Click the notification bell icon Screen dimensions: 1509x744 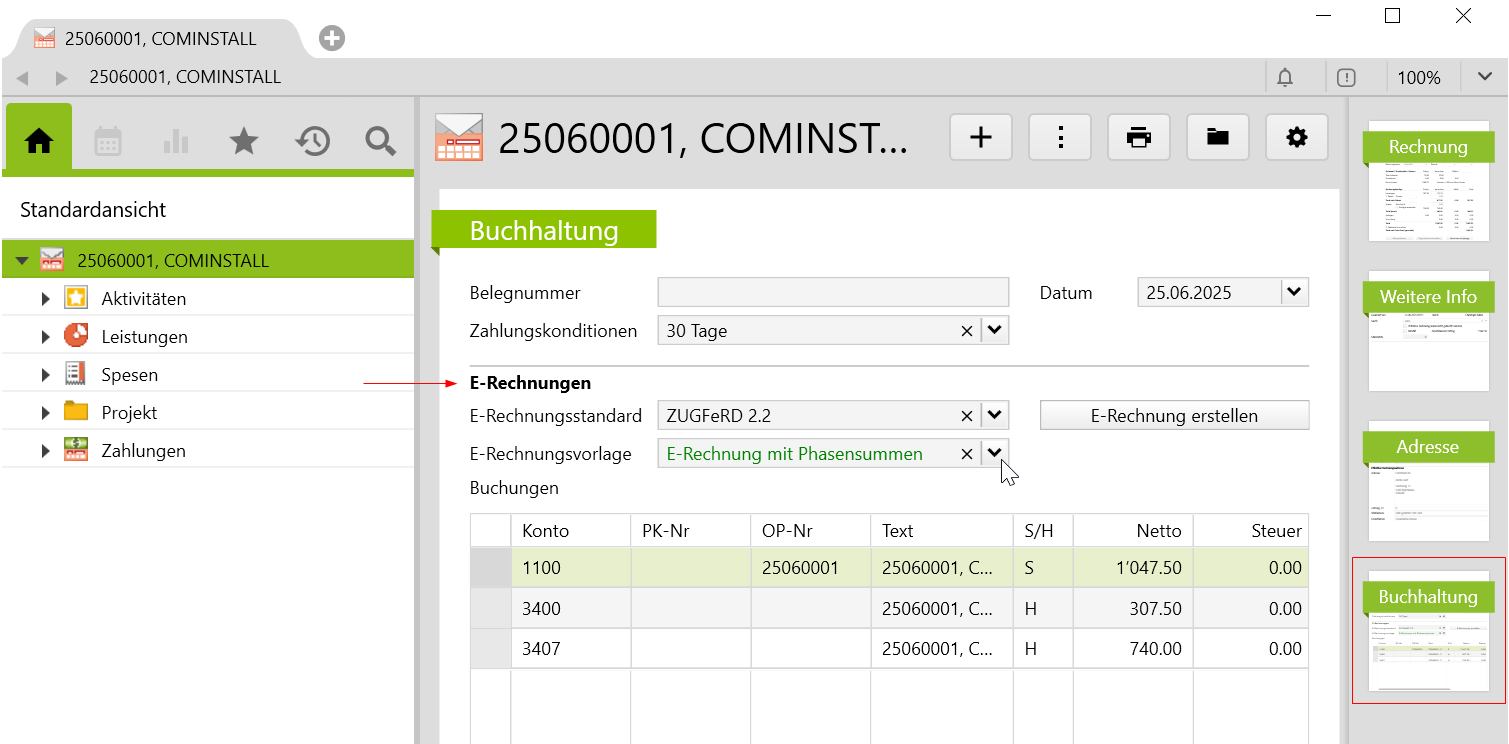[1285, 78]
